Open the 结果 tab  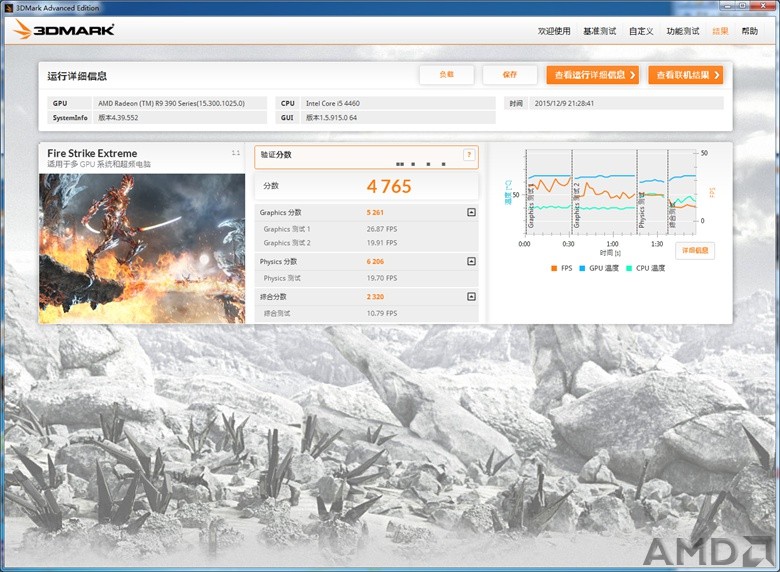[x=720, y=31]
